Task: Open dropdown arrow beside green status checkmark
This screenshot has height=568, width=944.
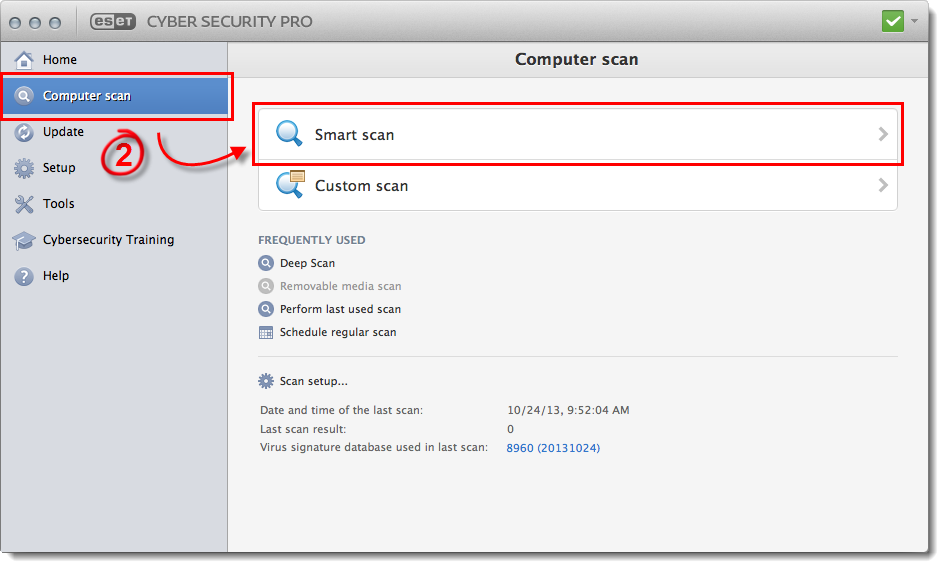Action: click(x=914, y=21)
